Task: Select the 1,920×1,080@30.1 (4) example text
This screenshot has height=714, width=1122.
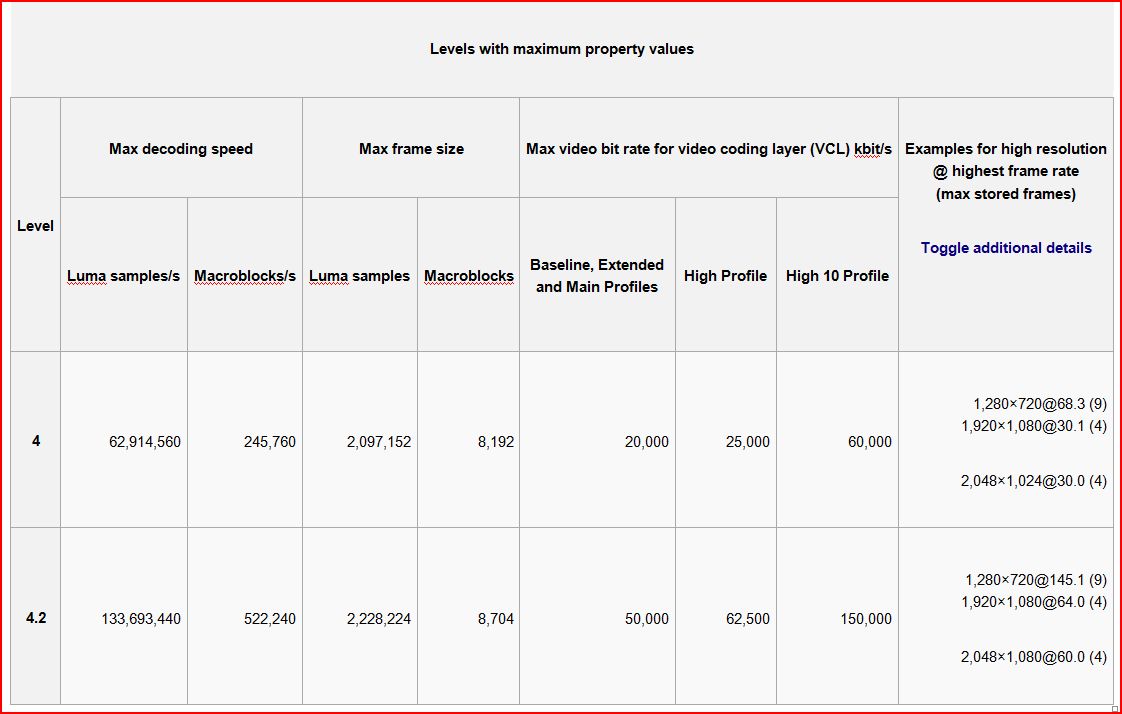Action: 1034,426
